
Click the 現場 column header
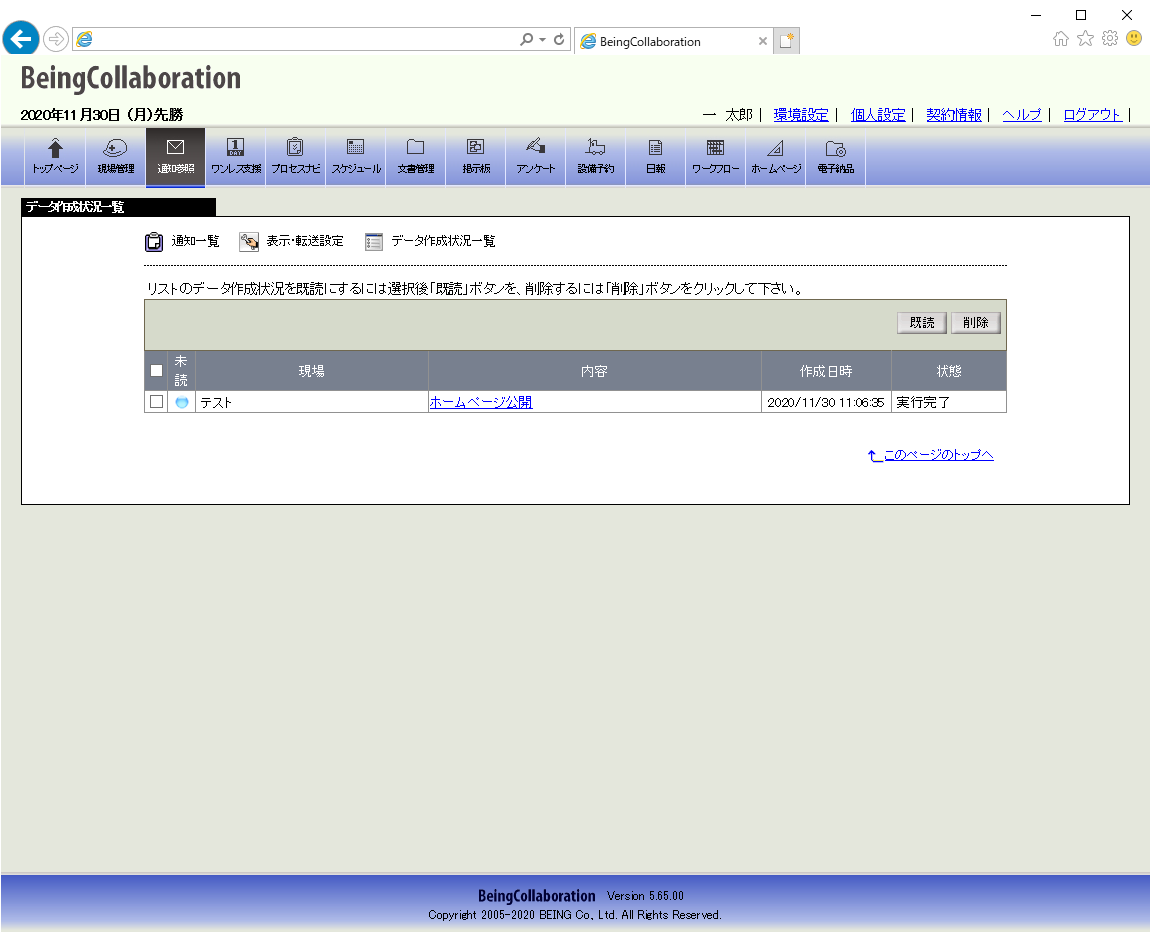tap(312, 371)
